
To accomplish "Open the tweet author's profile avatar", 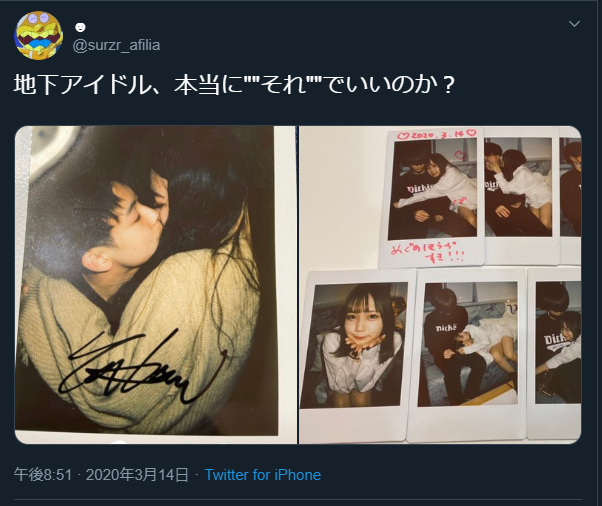I will [38, 35].
